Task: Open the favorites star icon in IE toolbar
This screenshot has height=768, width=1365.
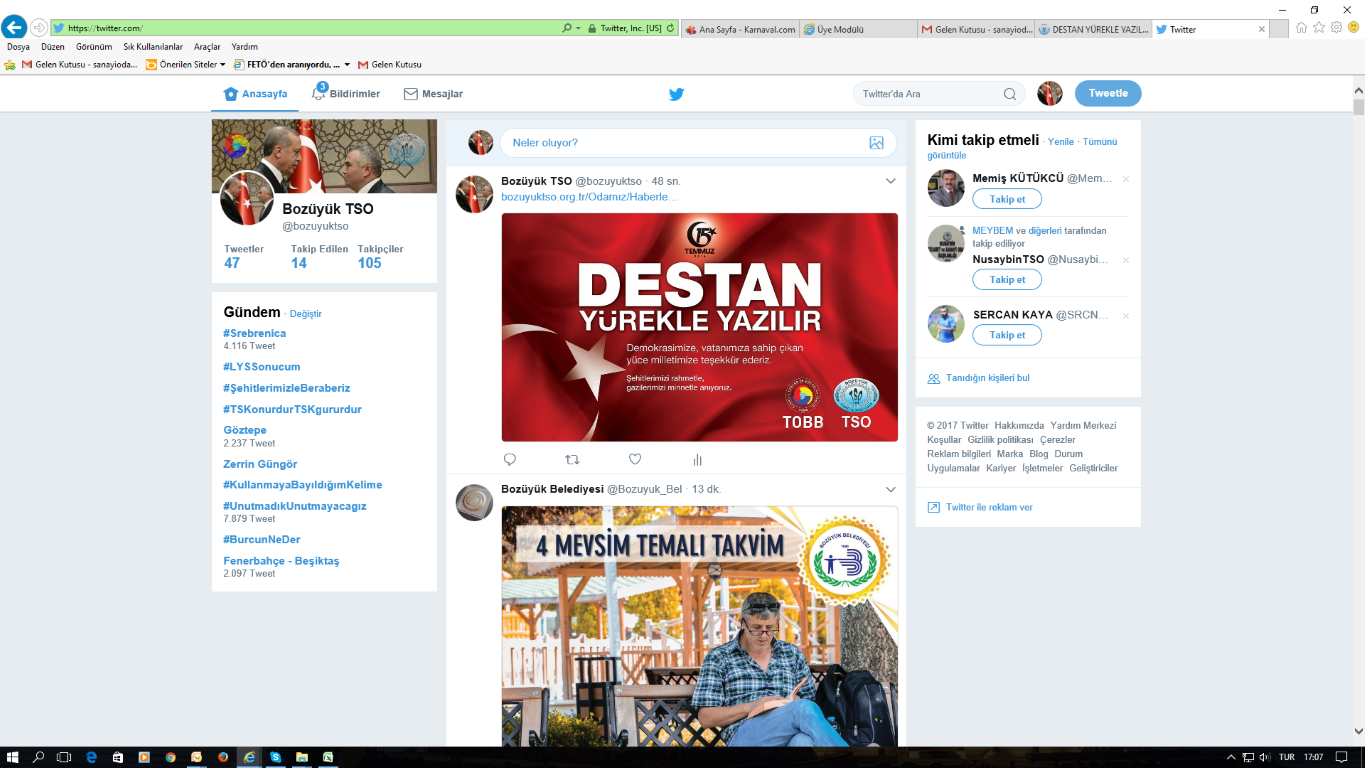Action: tap(1319, 28)
